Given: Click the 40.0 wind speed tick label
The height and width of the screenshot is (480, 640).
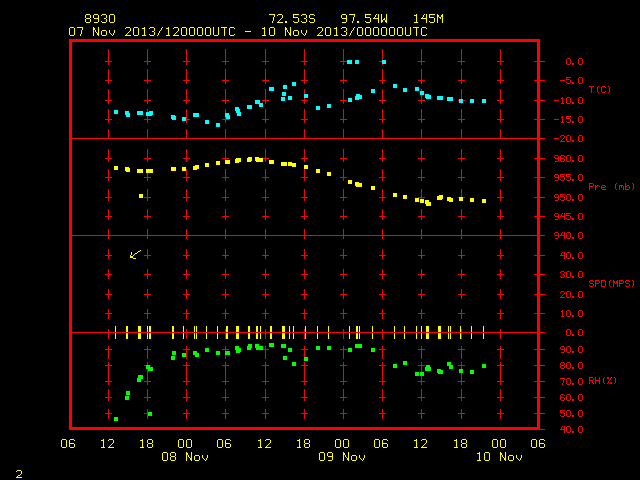Looking at the screenshot, I should pos(571,256).
